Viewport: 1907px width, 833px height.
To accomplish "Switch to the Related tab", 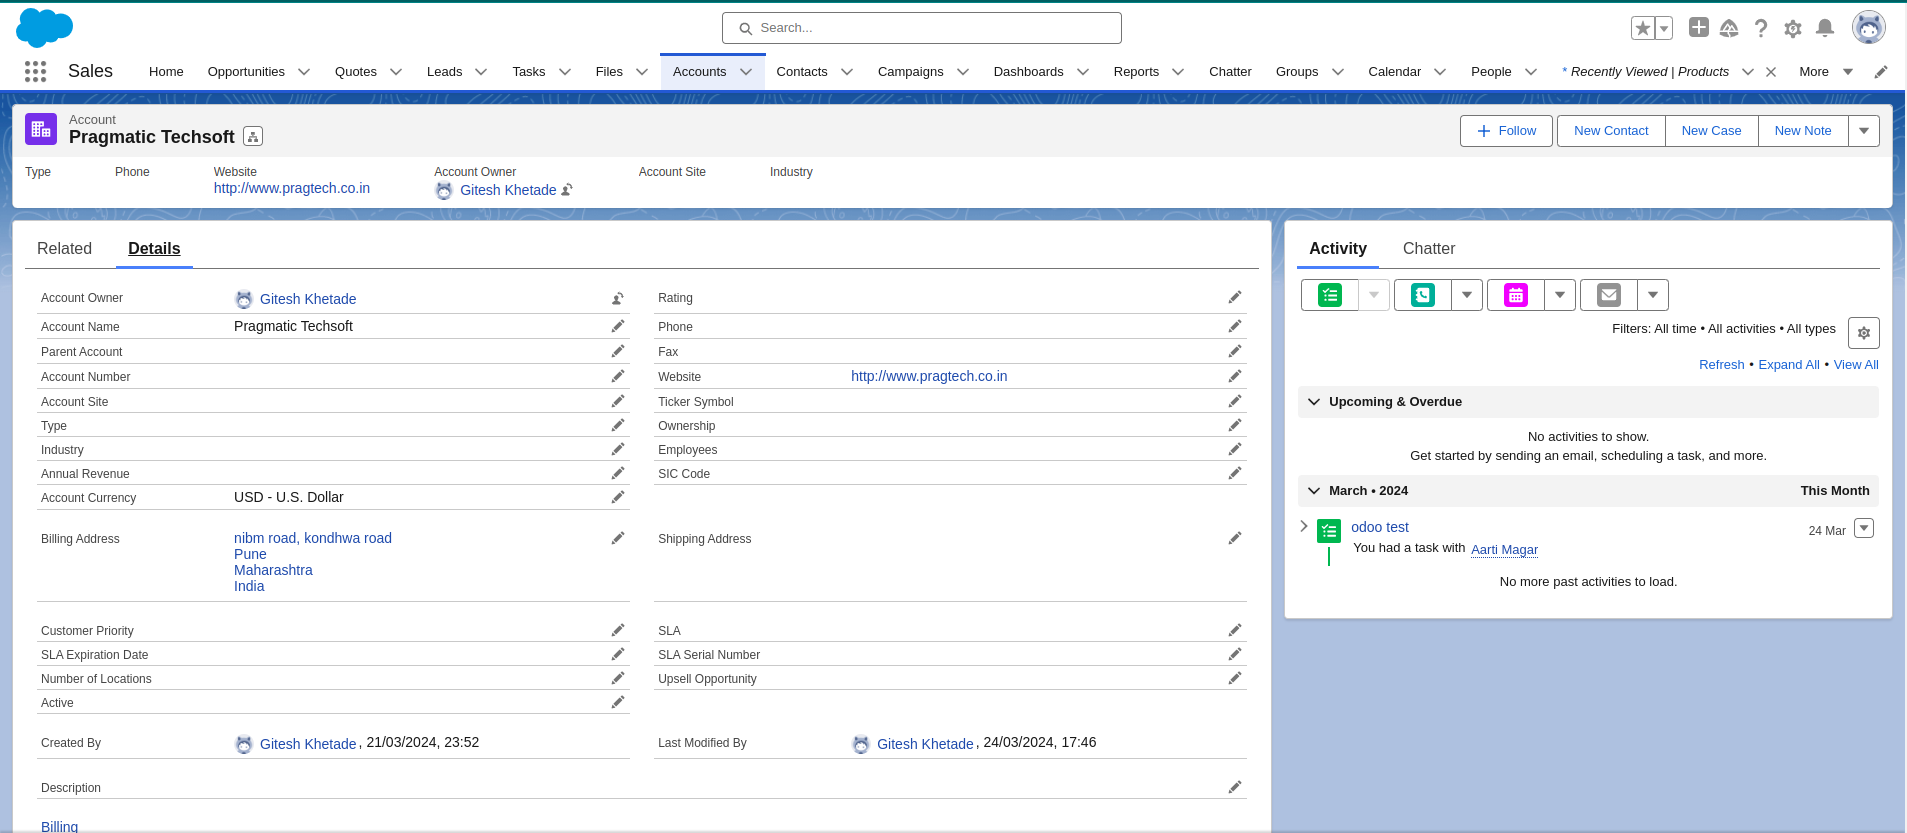I will [x=64, y=248].
